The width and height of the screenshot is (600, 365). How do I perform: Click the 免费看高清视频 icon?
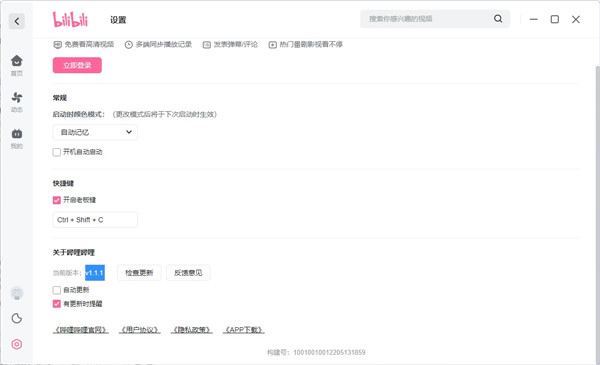(57, 45)
